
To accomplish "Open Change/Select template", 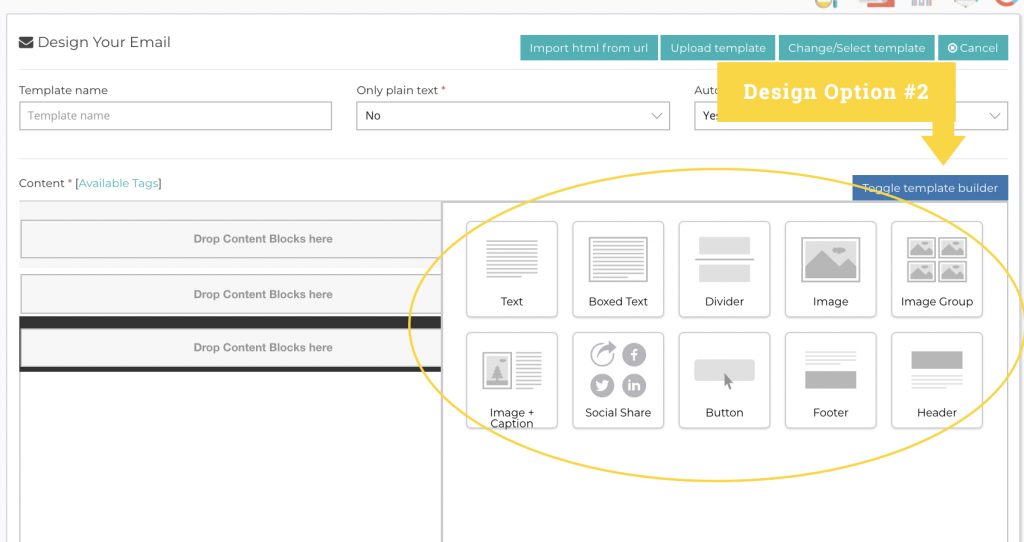I will [856, 48].
